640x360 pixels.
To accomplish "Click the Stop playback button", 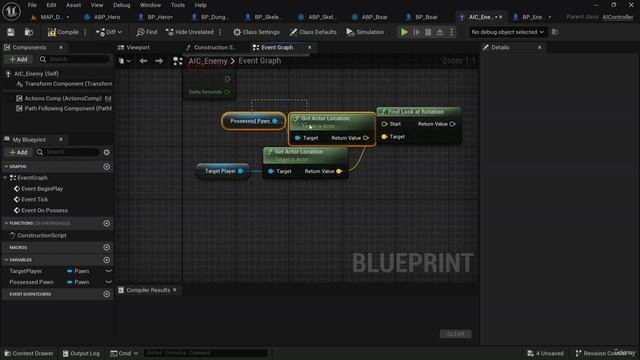I will (x=428, y=32).
